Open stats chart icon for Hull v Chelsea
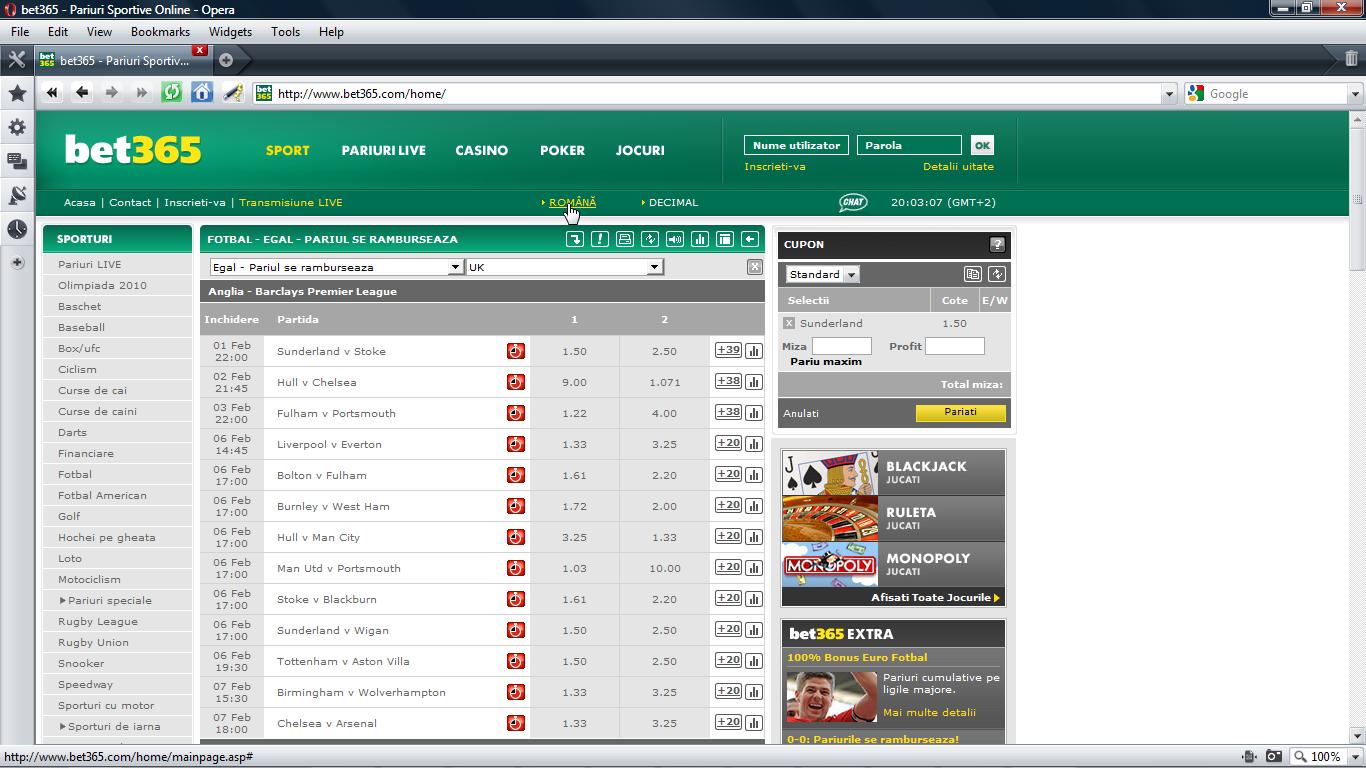The width and height of the screenshot is (1366, 768). (754, 382)
